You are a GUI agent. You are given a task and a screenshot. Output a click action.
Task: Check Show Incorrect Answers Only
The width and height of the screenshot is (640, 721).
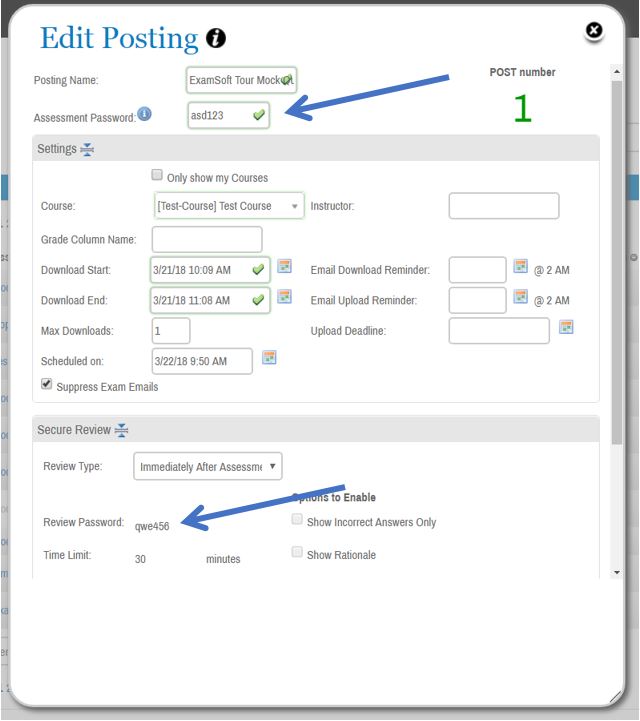[297, 520]
